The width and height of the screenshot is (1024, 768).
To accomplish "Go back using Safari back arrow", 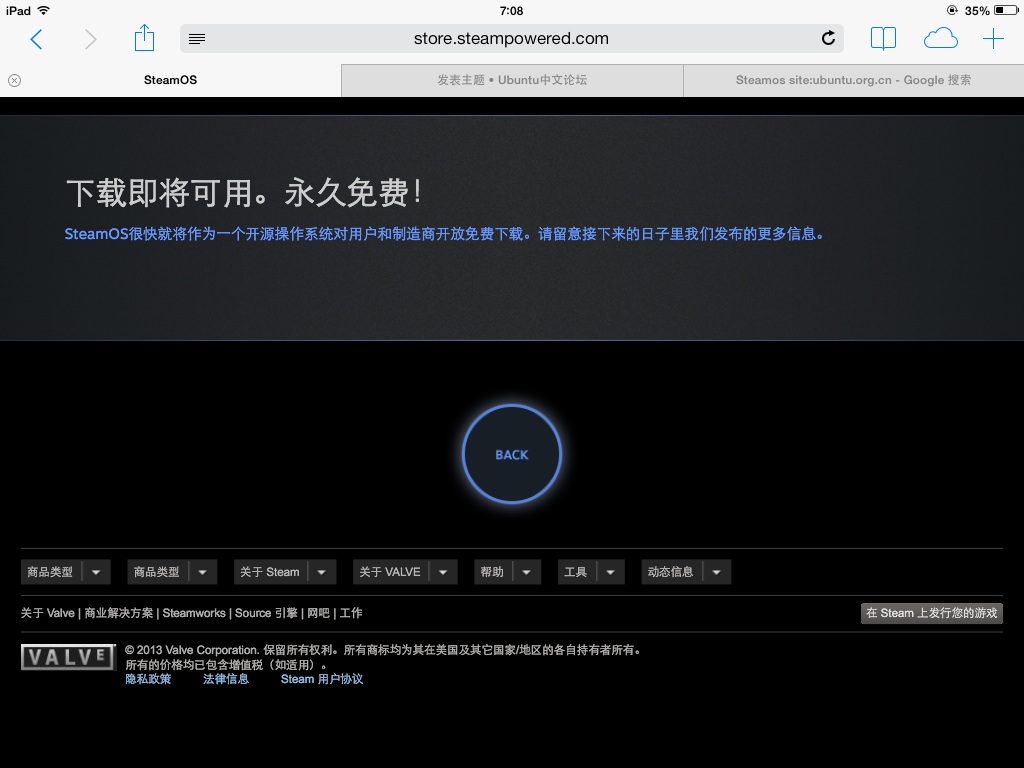I will coord(37,39).
